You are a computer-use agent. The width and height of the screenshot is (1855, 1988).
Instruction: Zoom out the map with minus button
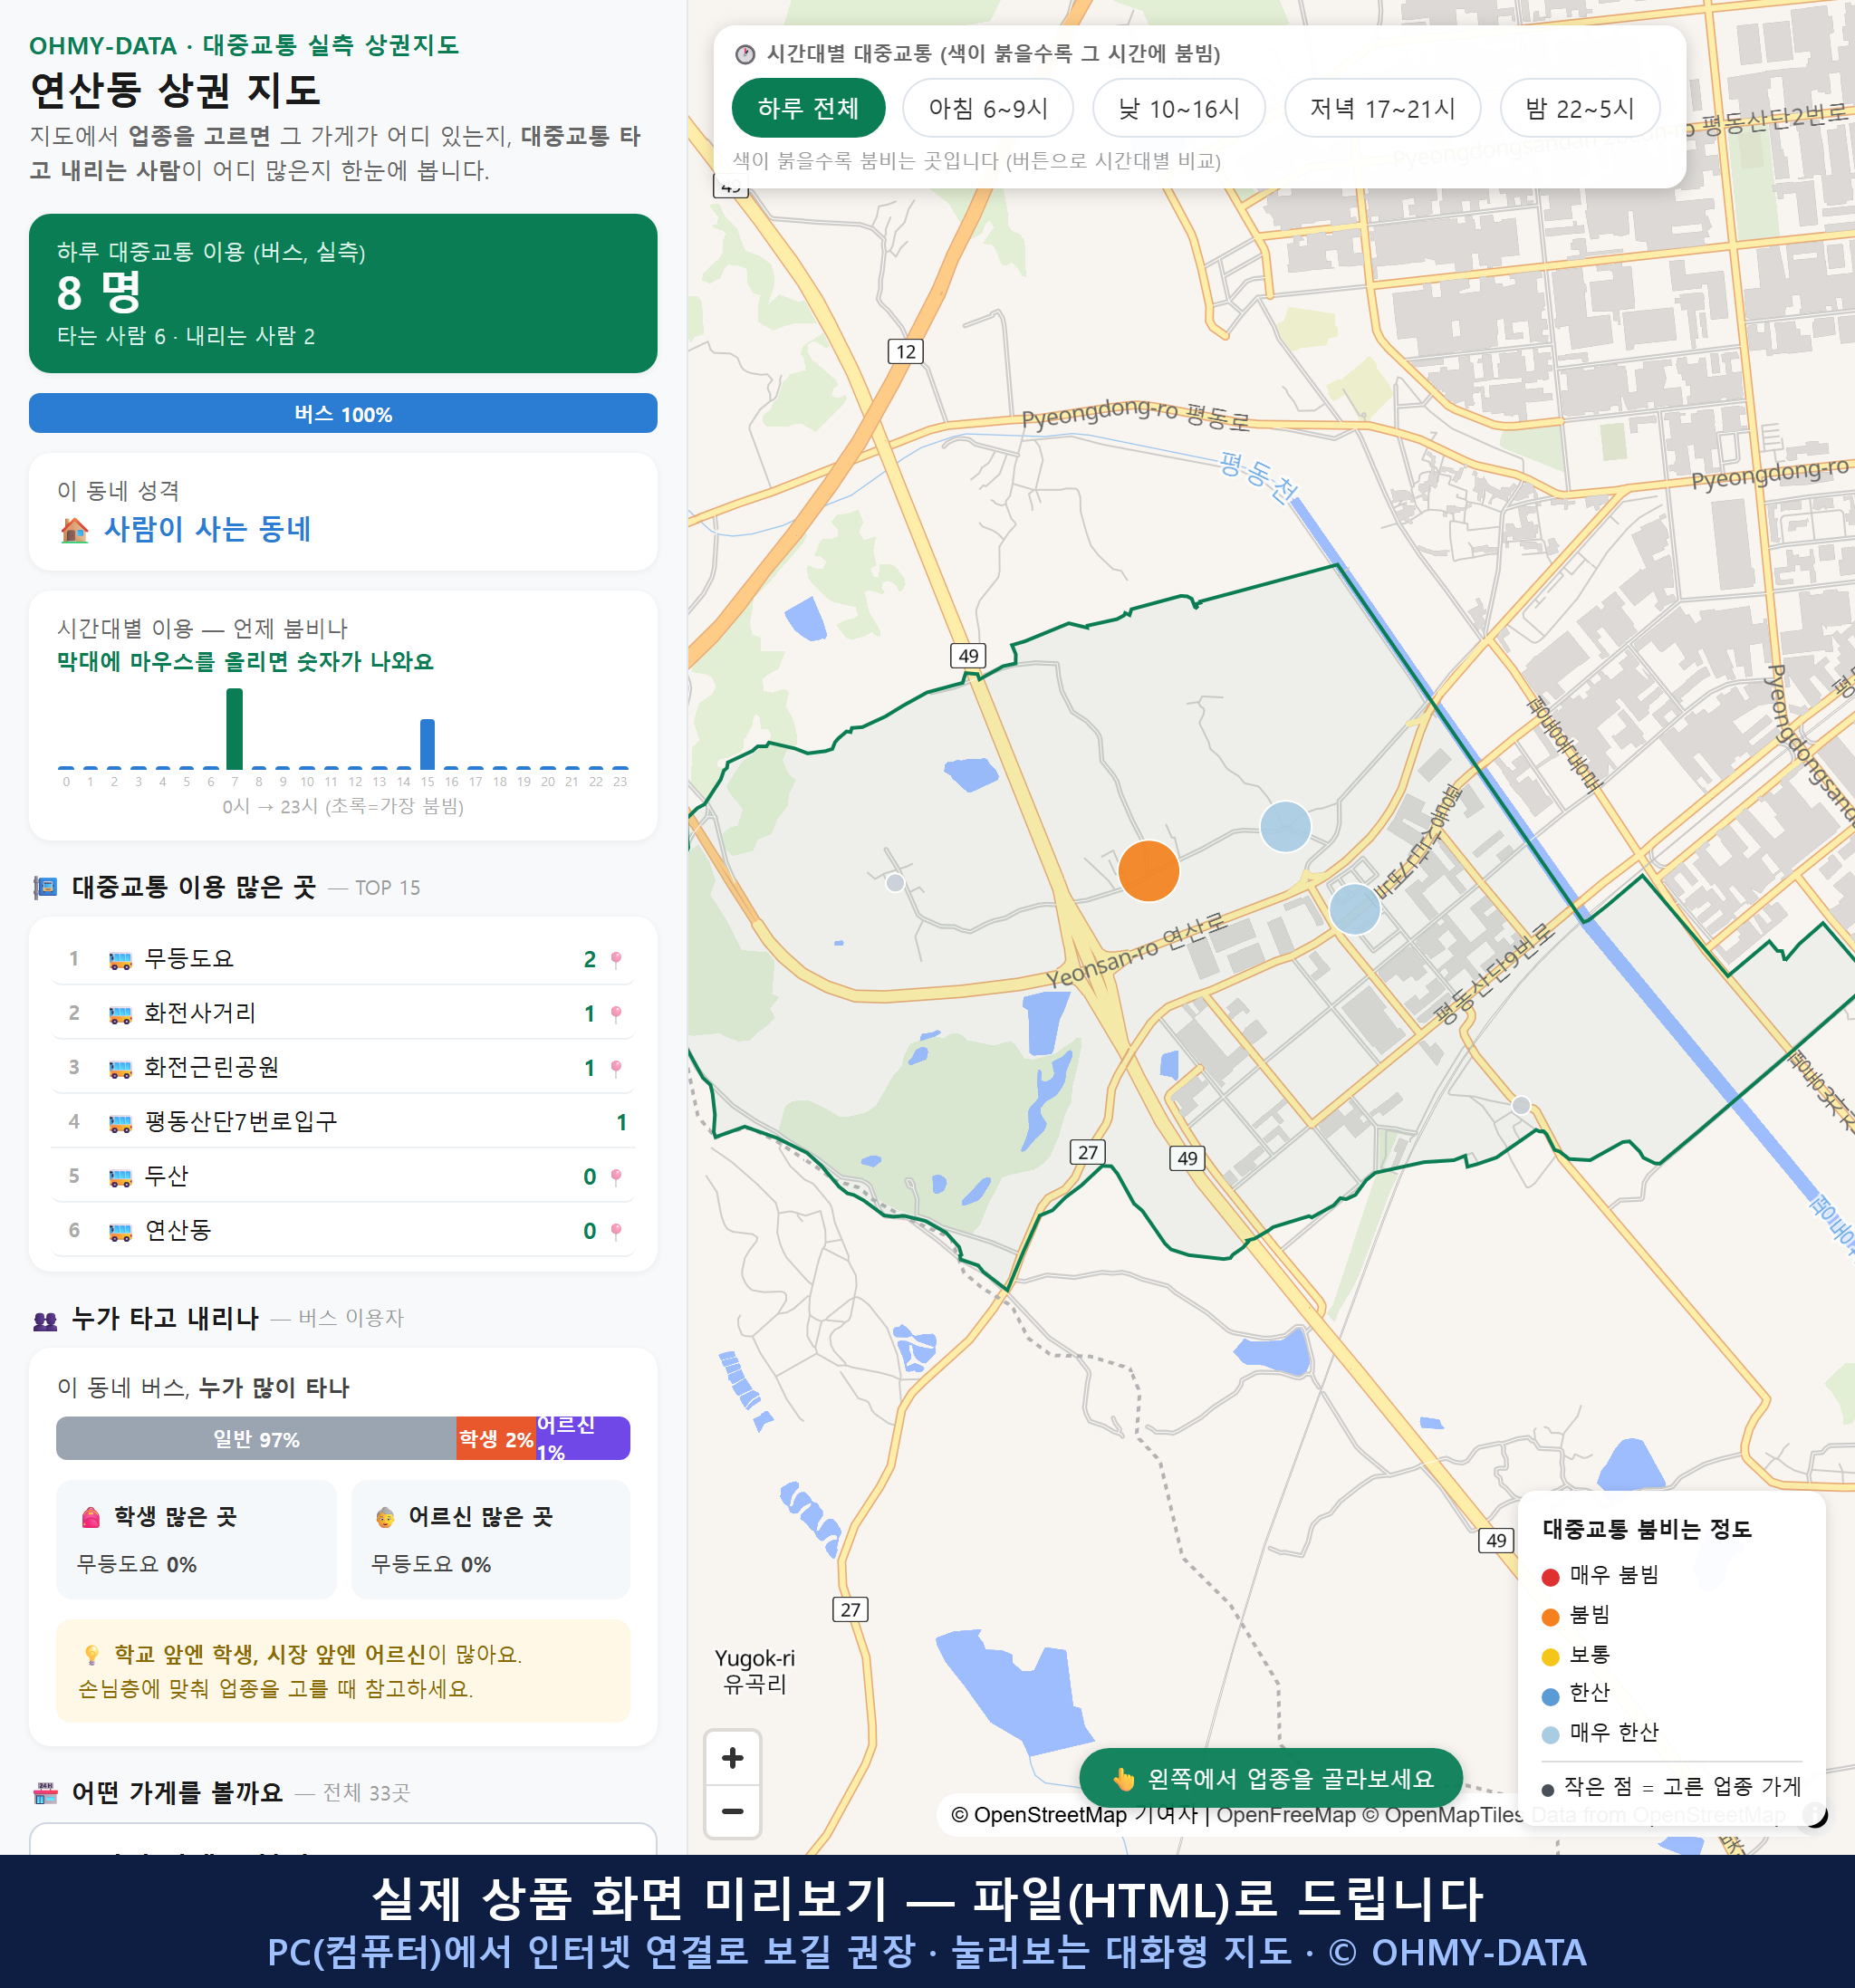[x=732, y=1811]
